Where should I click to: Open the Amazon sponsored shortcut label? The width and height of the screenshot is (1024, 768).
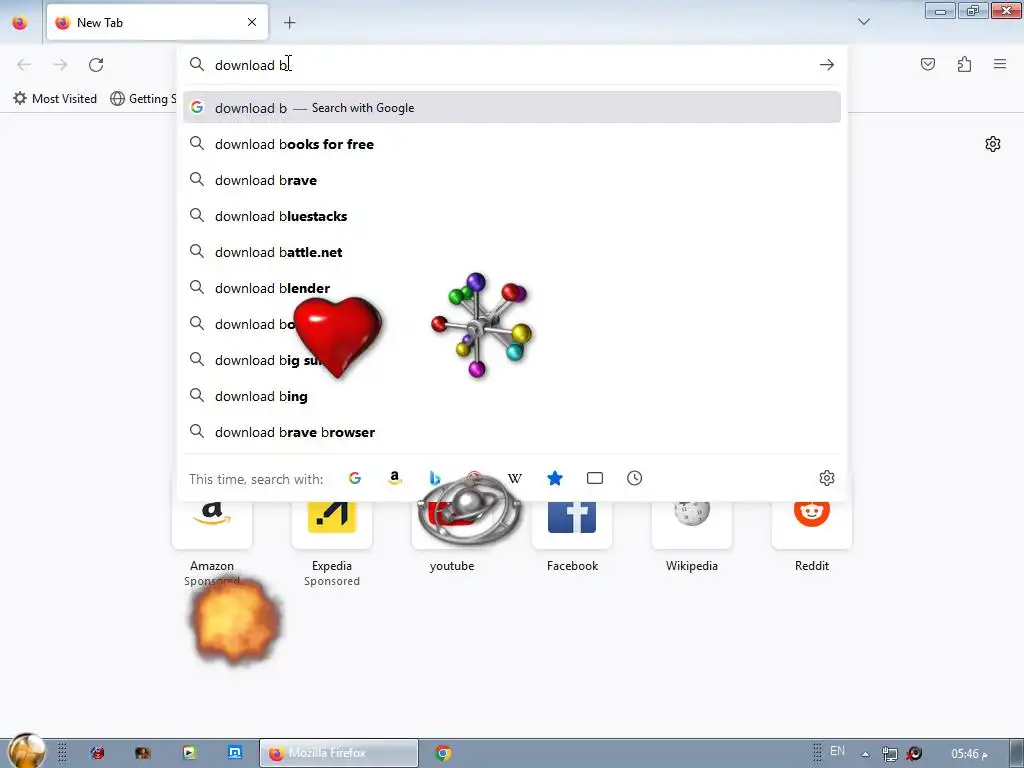pyautogui.click(x=212, y=566)
